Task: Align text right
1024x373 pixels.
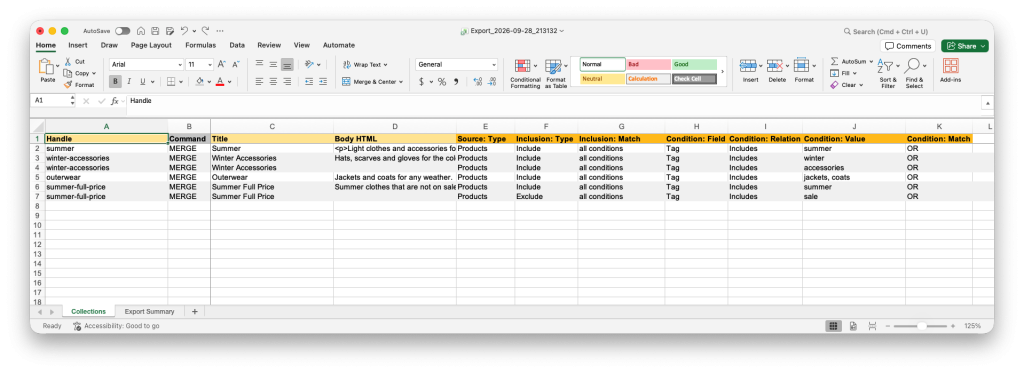Action: click(x=287, y=82)
